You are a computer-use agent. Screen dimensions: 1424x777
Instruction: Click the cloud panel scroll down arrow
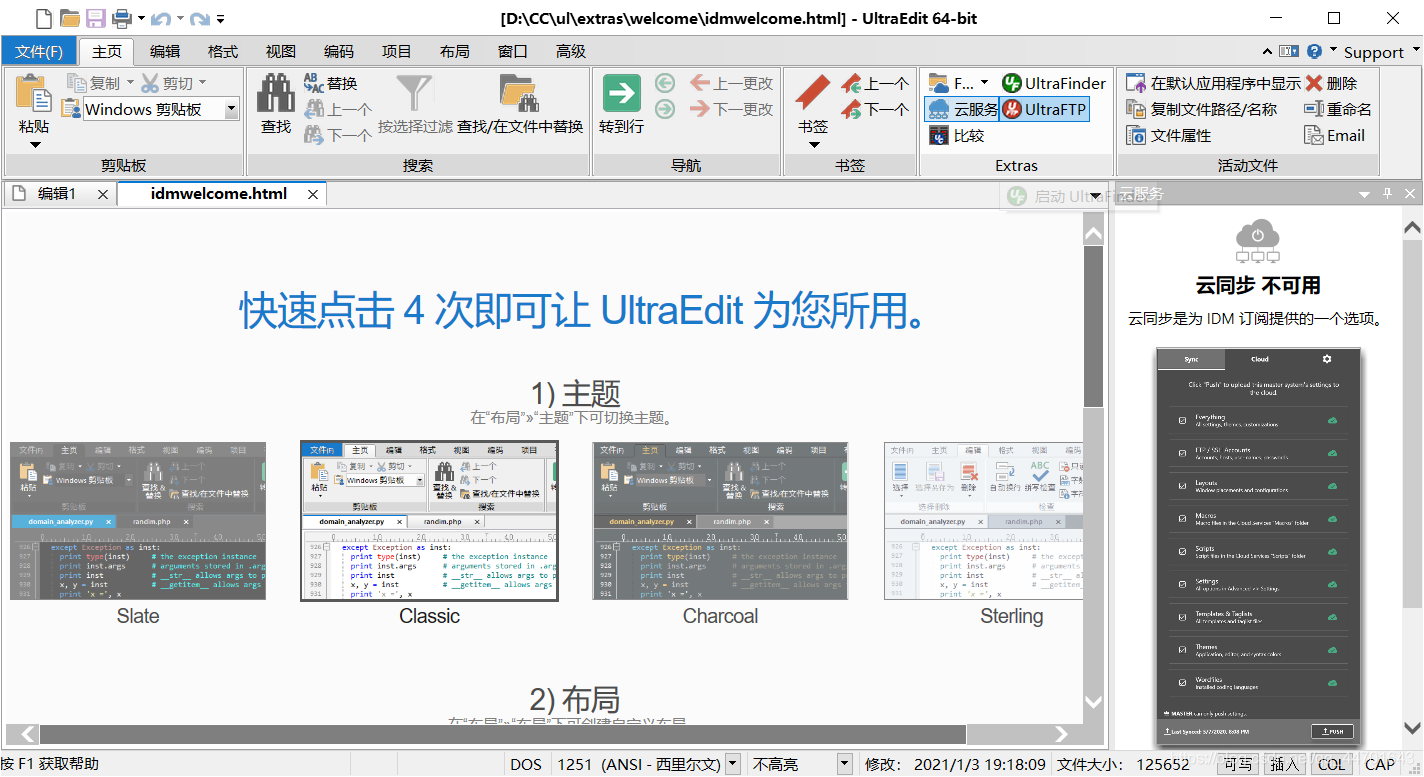pos(1411,727)
